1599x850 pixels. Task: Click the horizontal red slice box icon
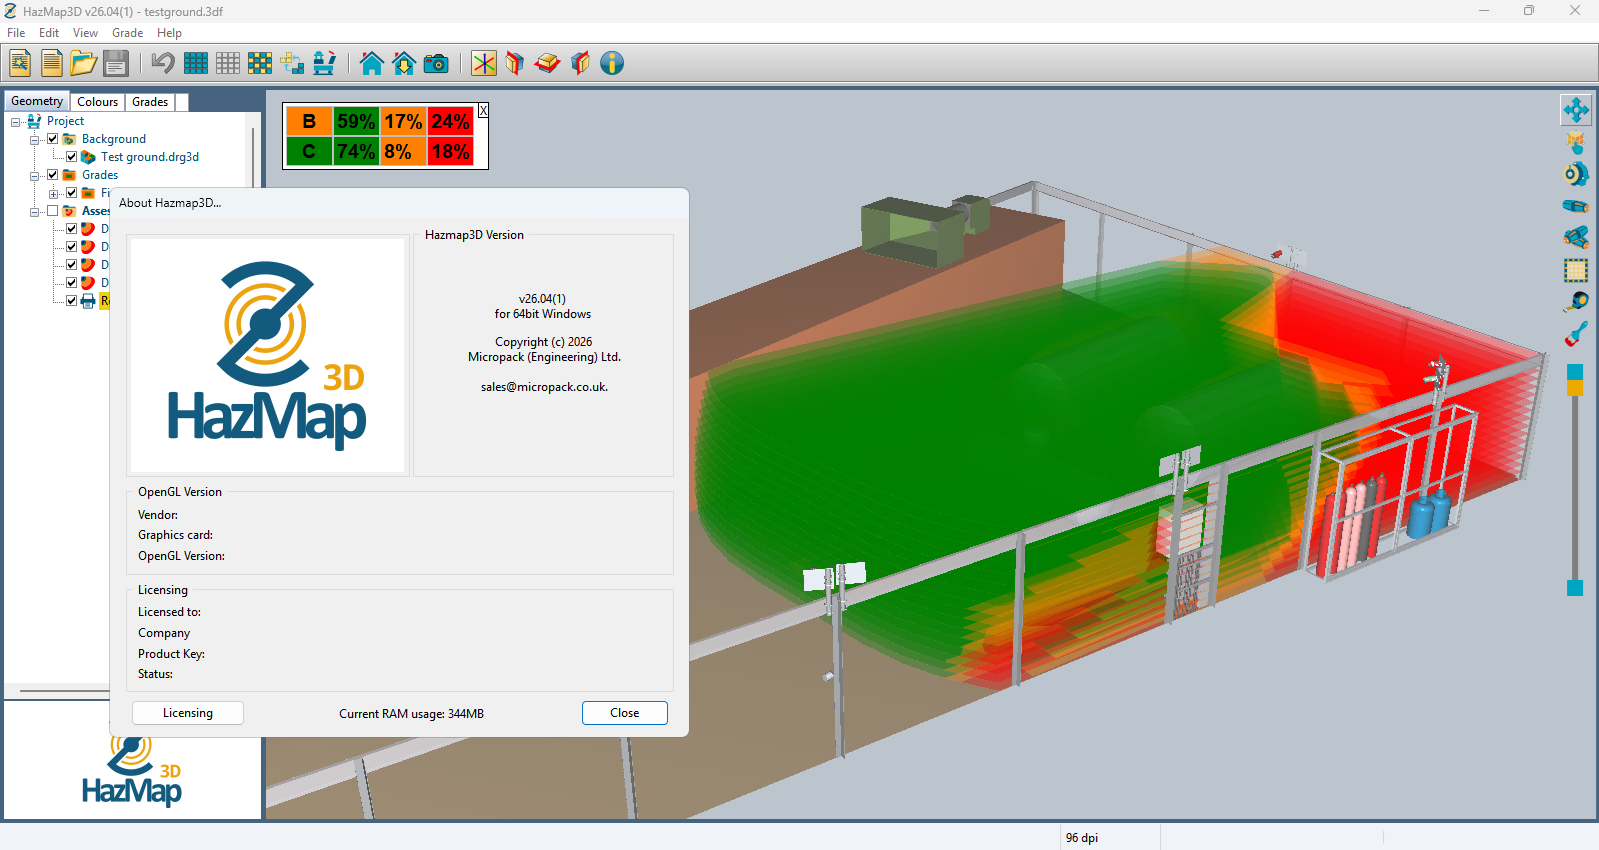pos(547,63)
